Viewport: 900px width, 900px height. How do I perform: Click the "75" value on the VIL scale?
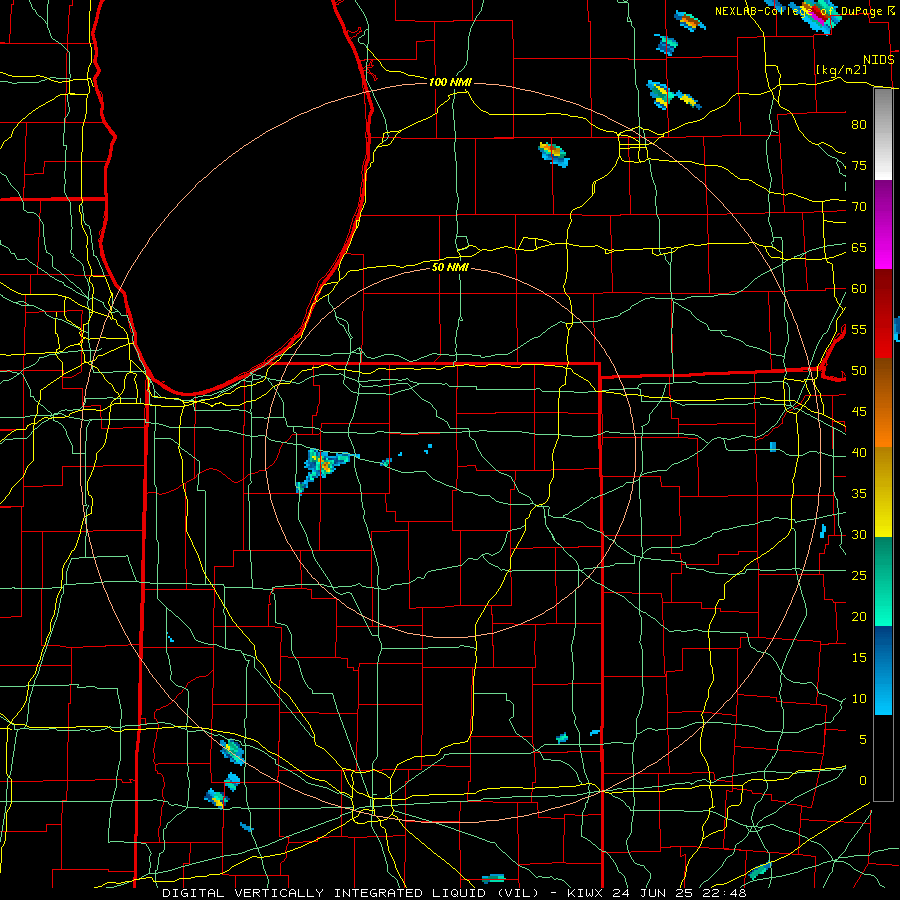click(x=859, y=166)
